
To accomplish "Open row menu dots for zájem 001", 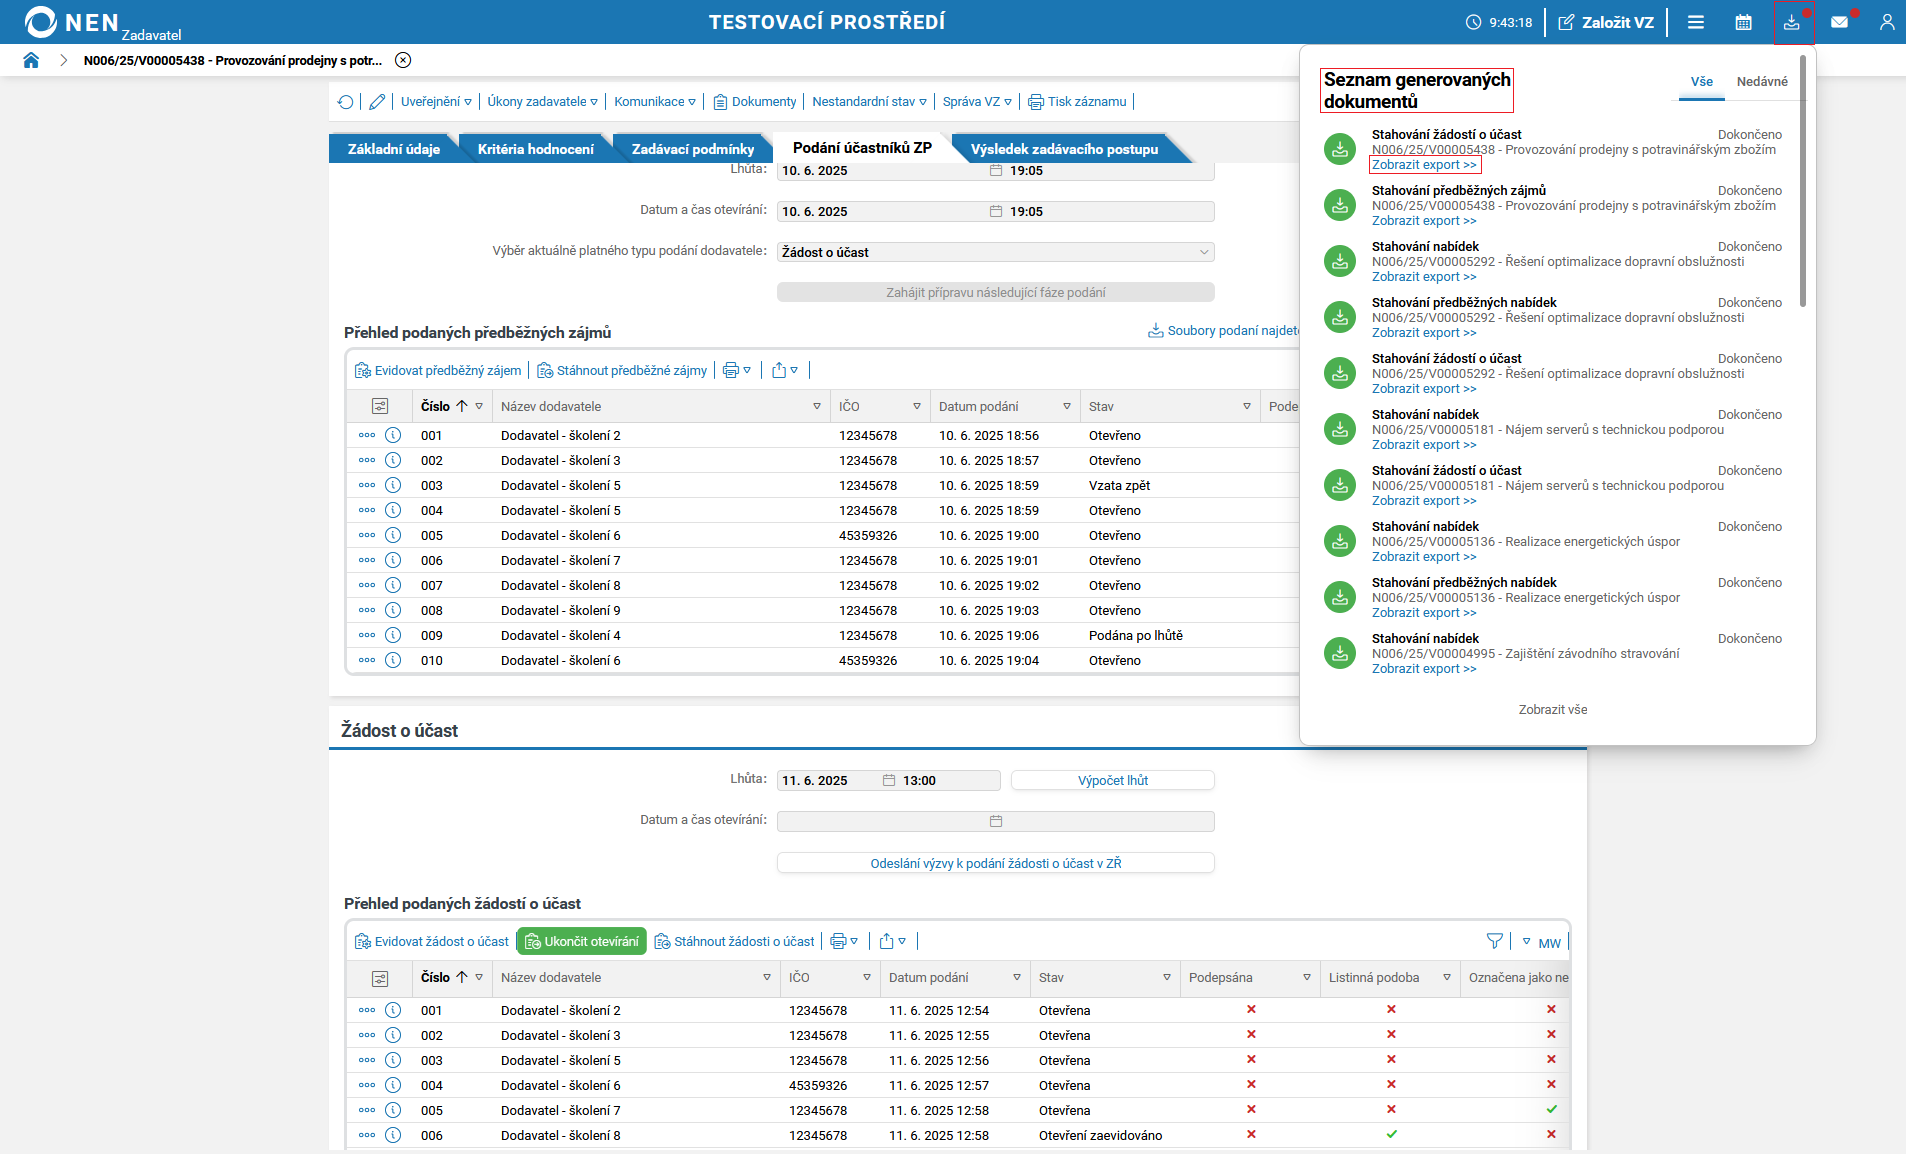I will click(367, 436).
